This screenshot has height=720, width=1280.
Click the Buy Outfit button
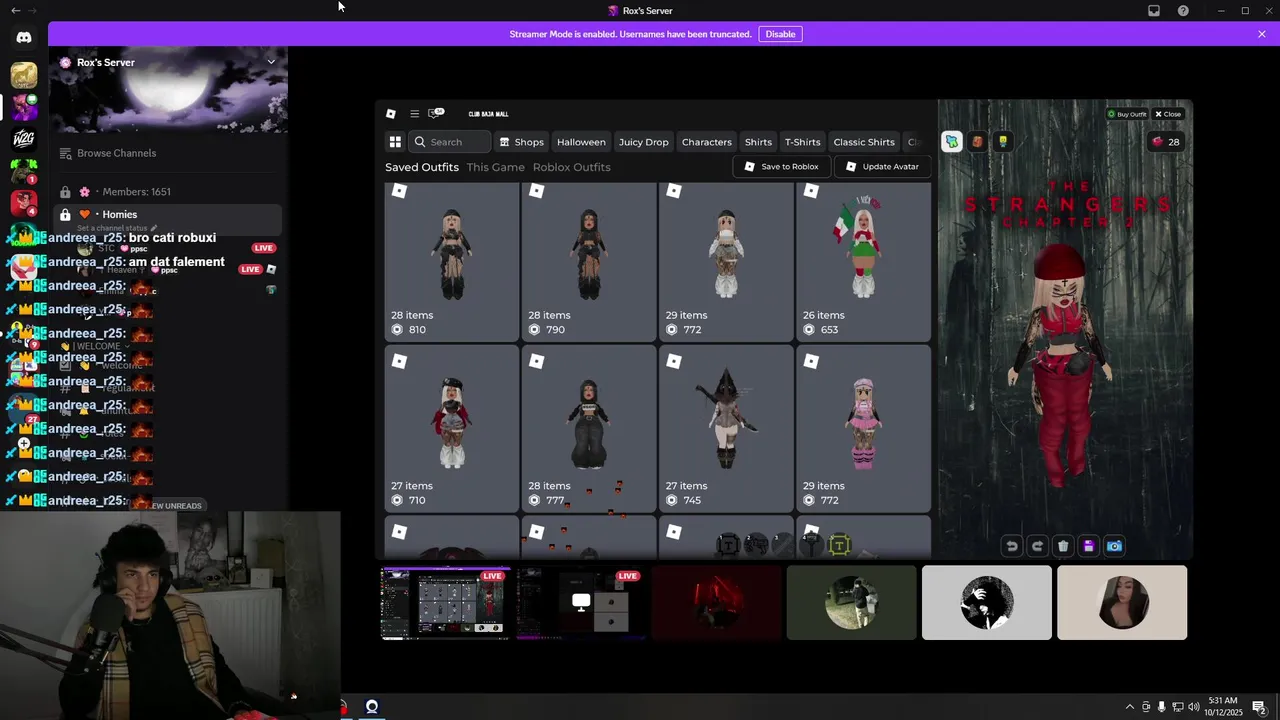click(x=1127, y=114)
